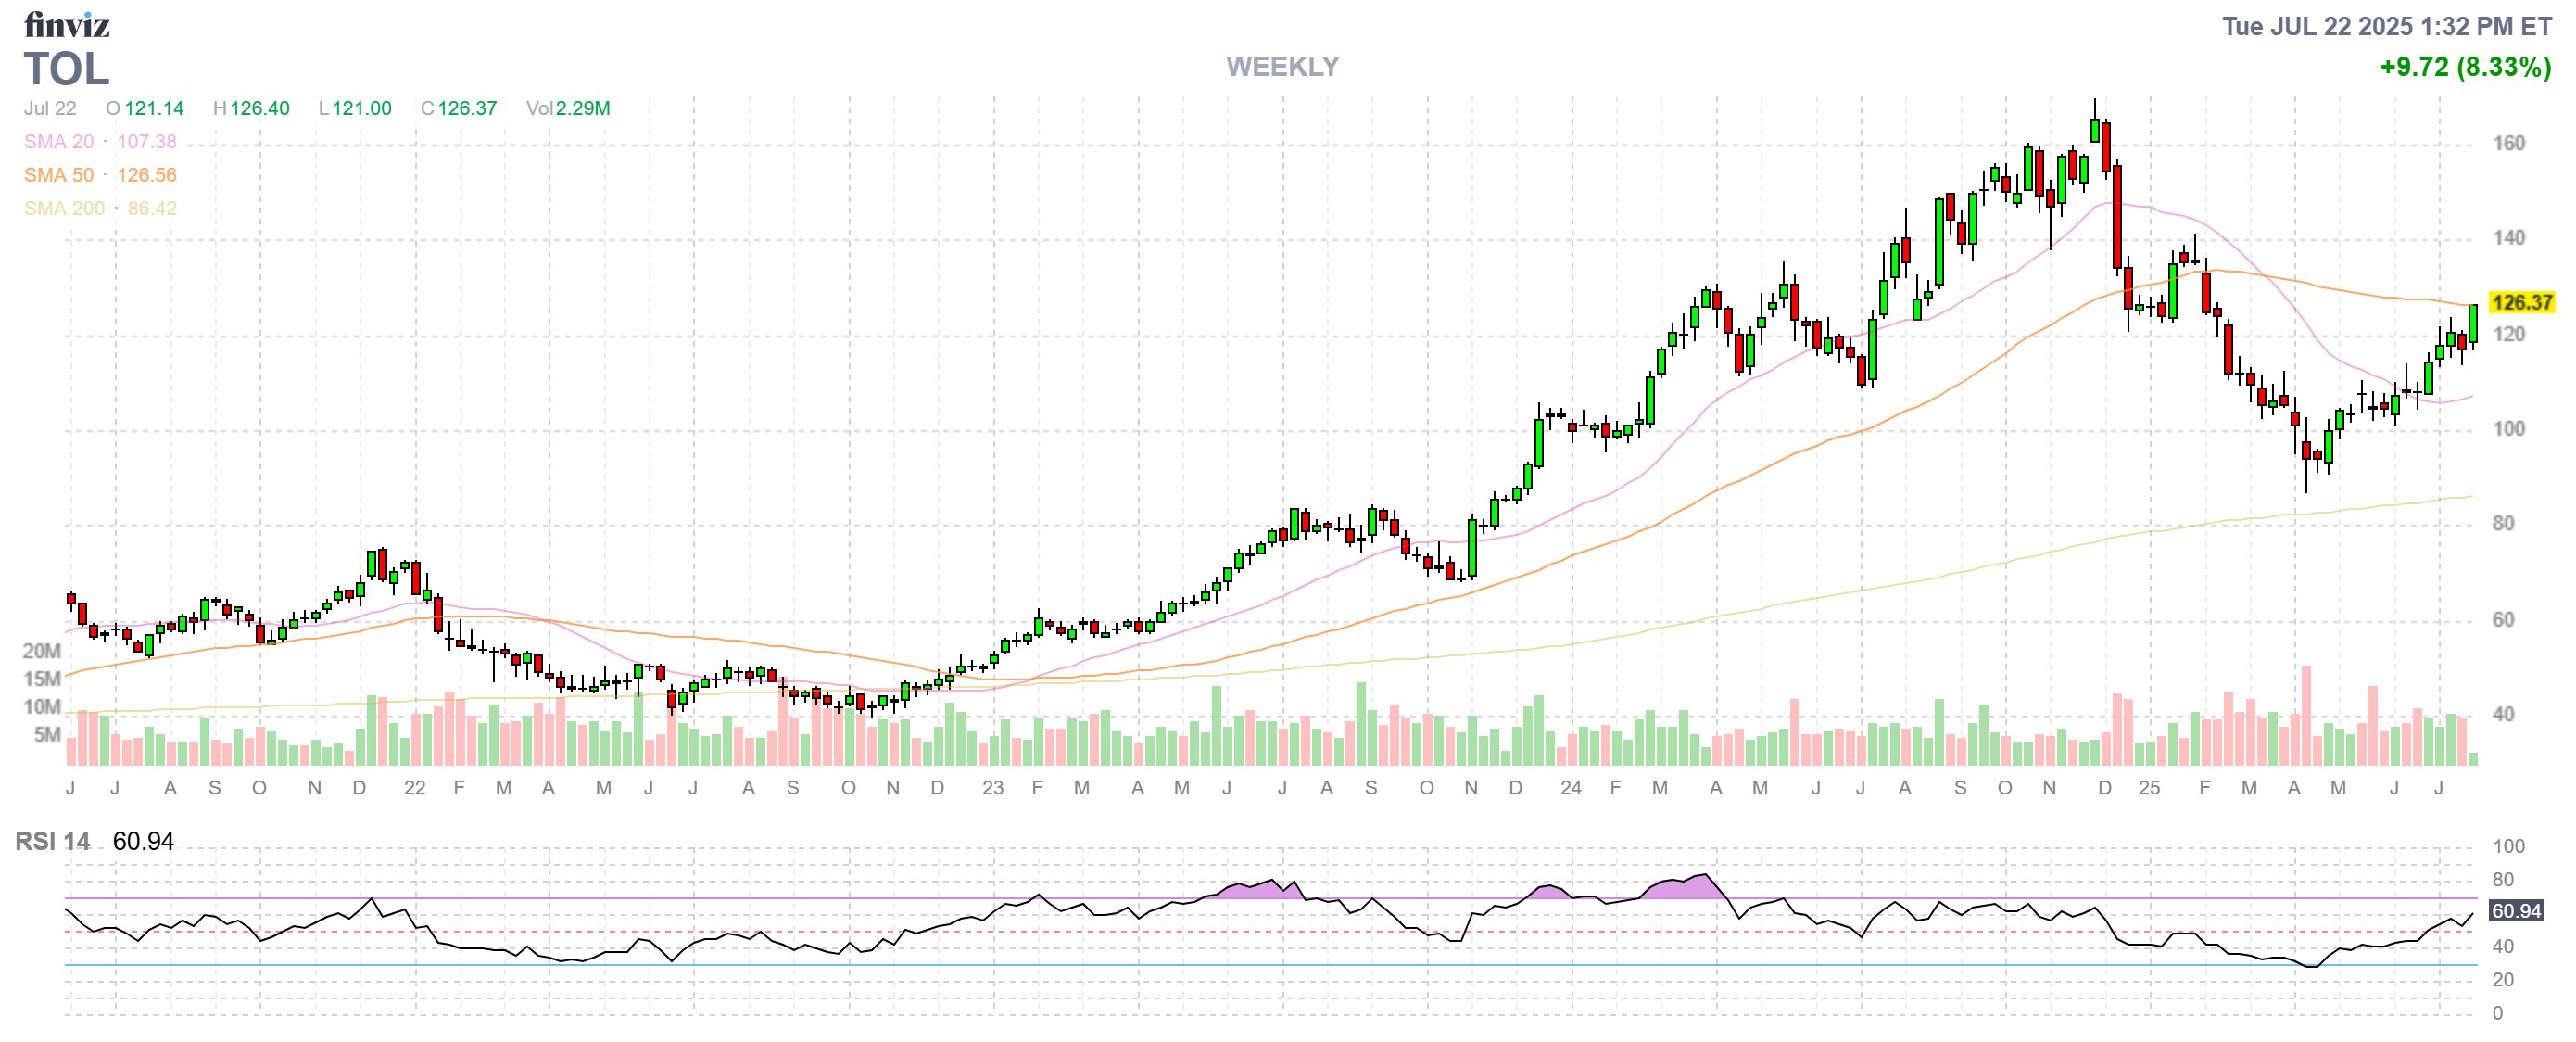This screenshot has height=1042, width=2576.
Task: Click the 160 price axis label
Action: (2508, 143)
